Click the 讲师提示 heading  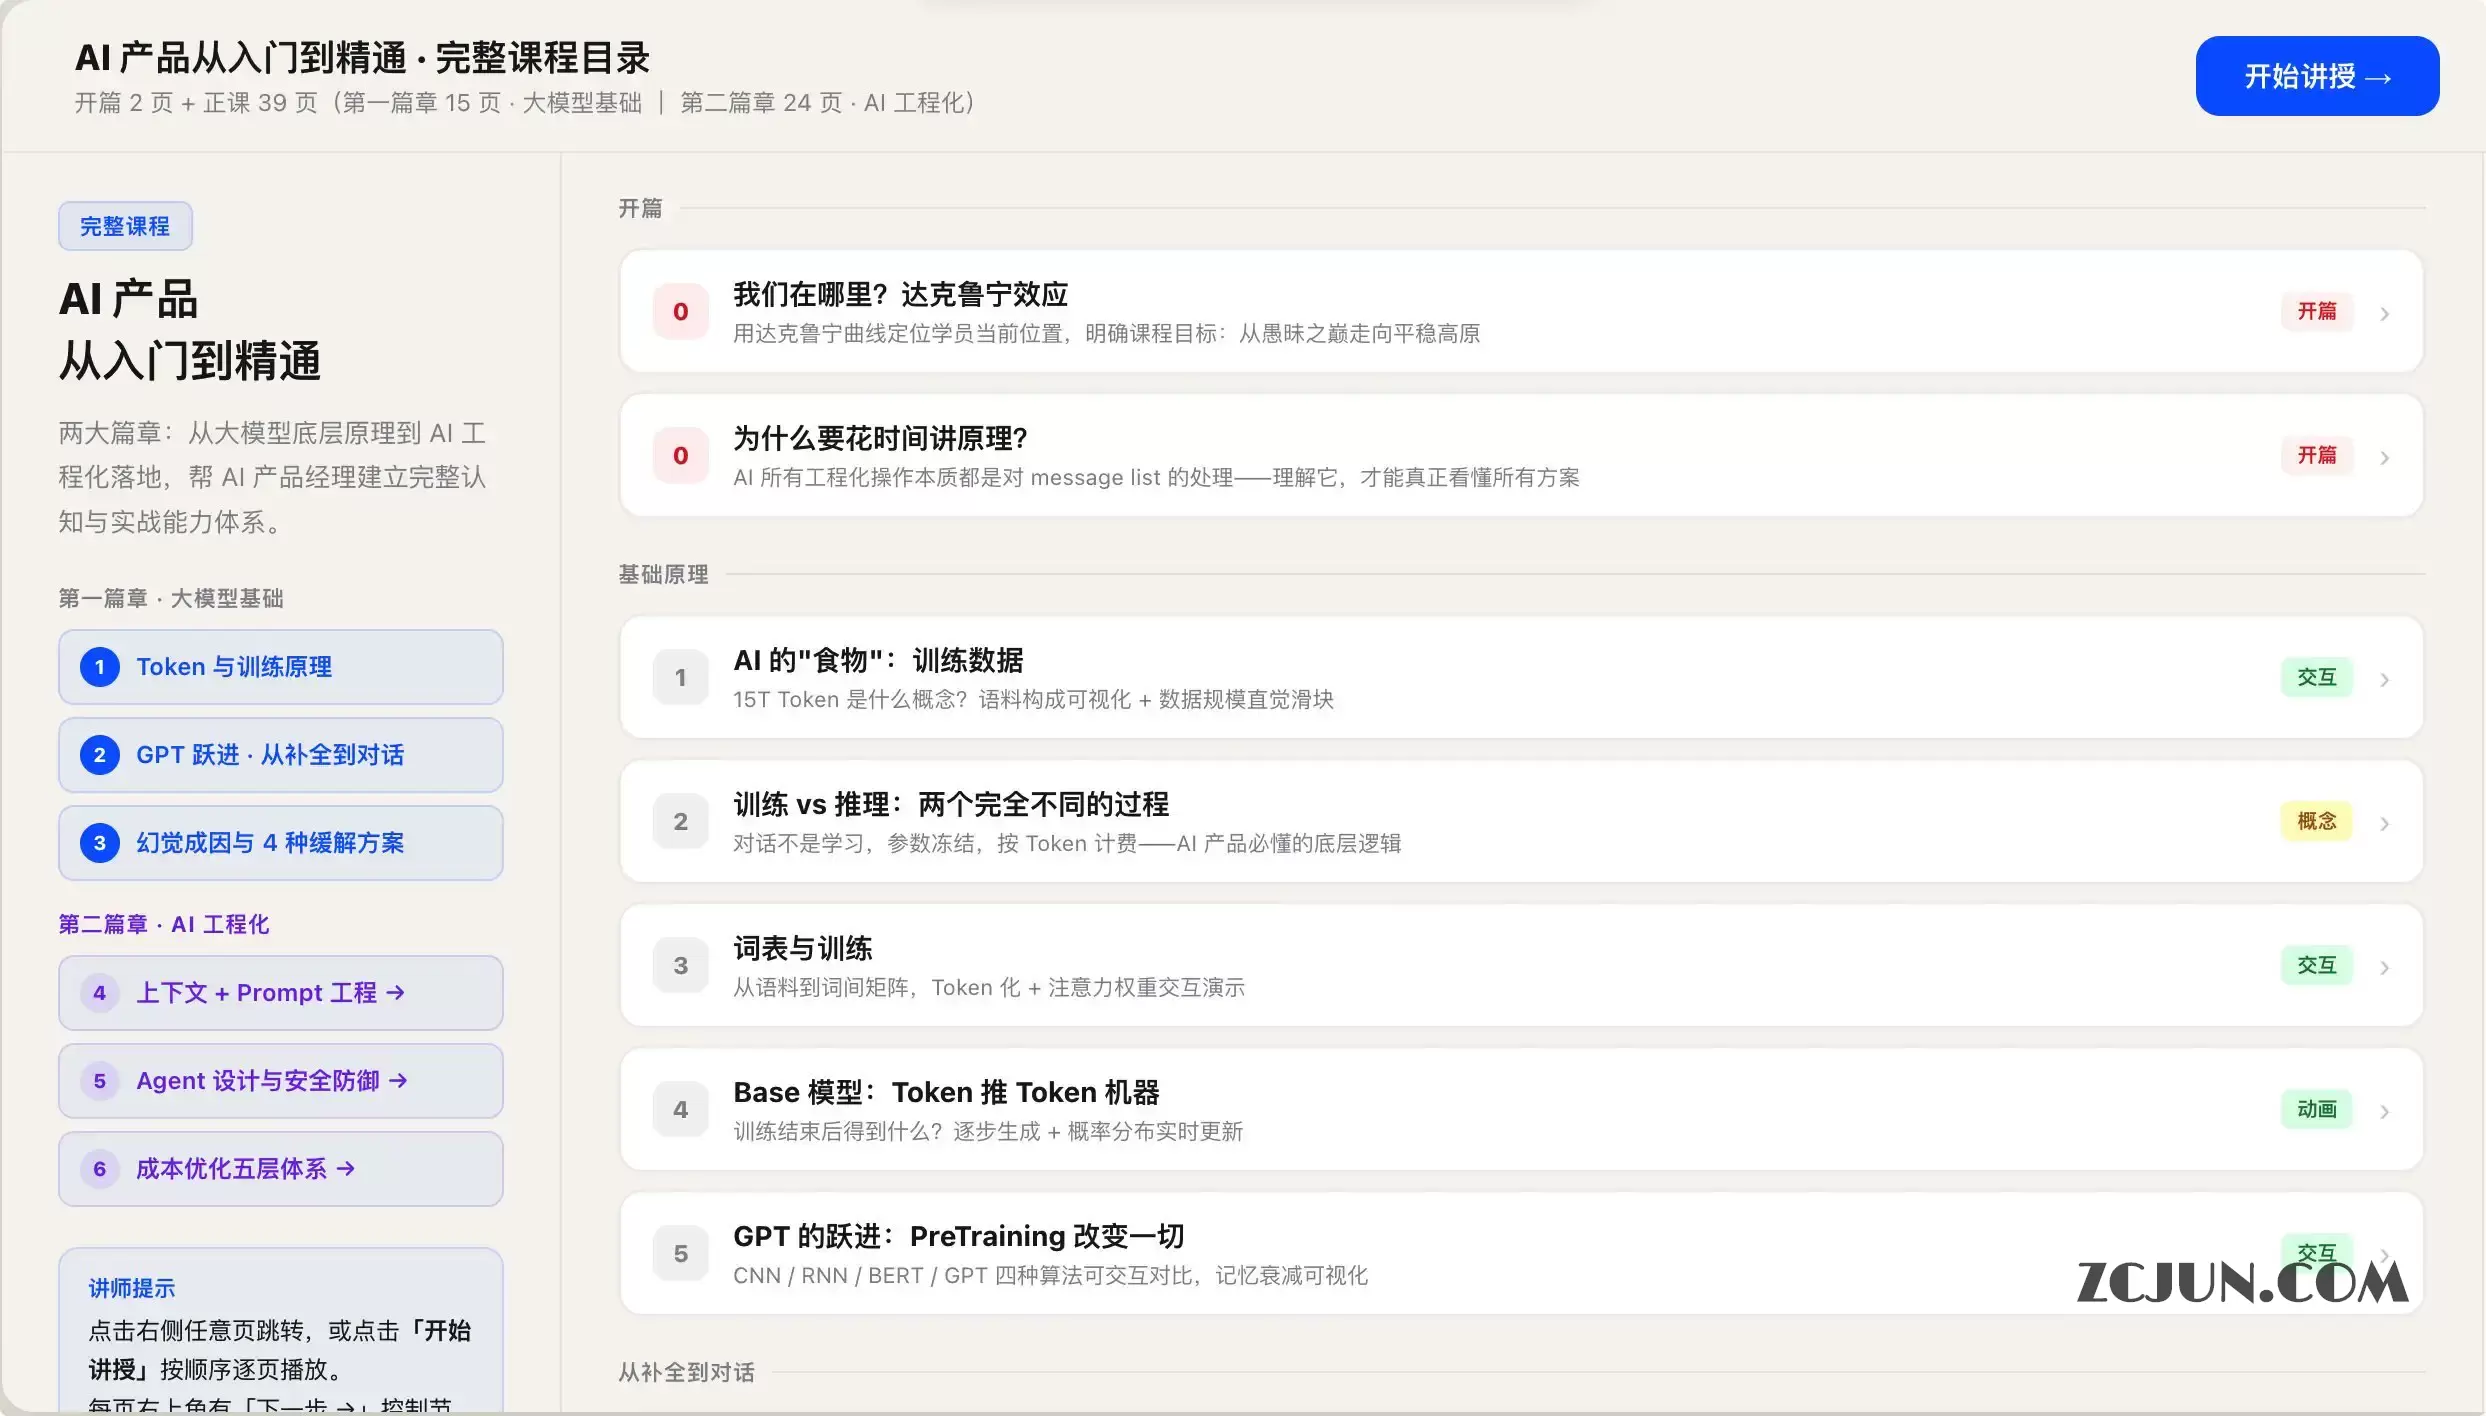click(x=132, y=1288)
